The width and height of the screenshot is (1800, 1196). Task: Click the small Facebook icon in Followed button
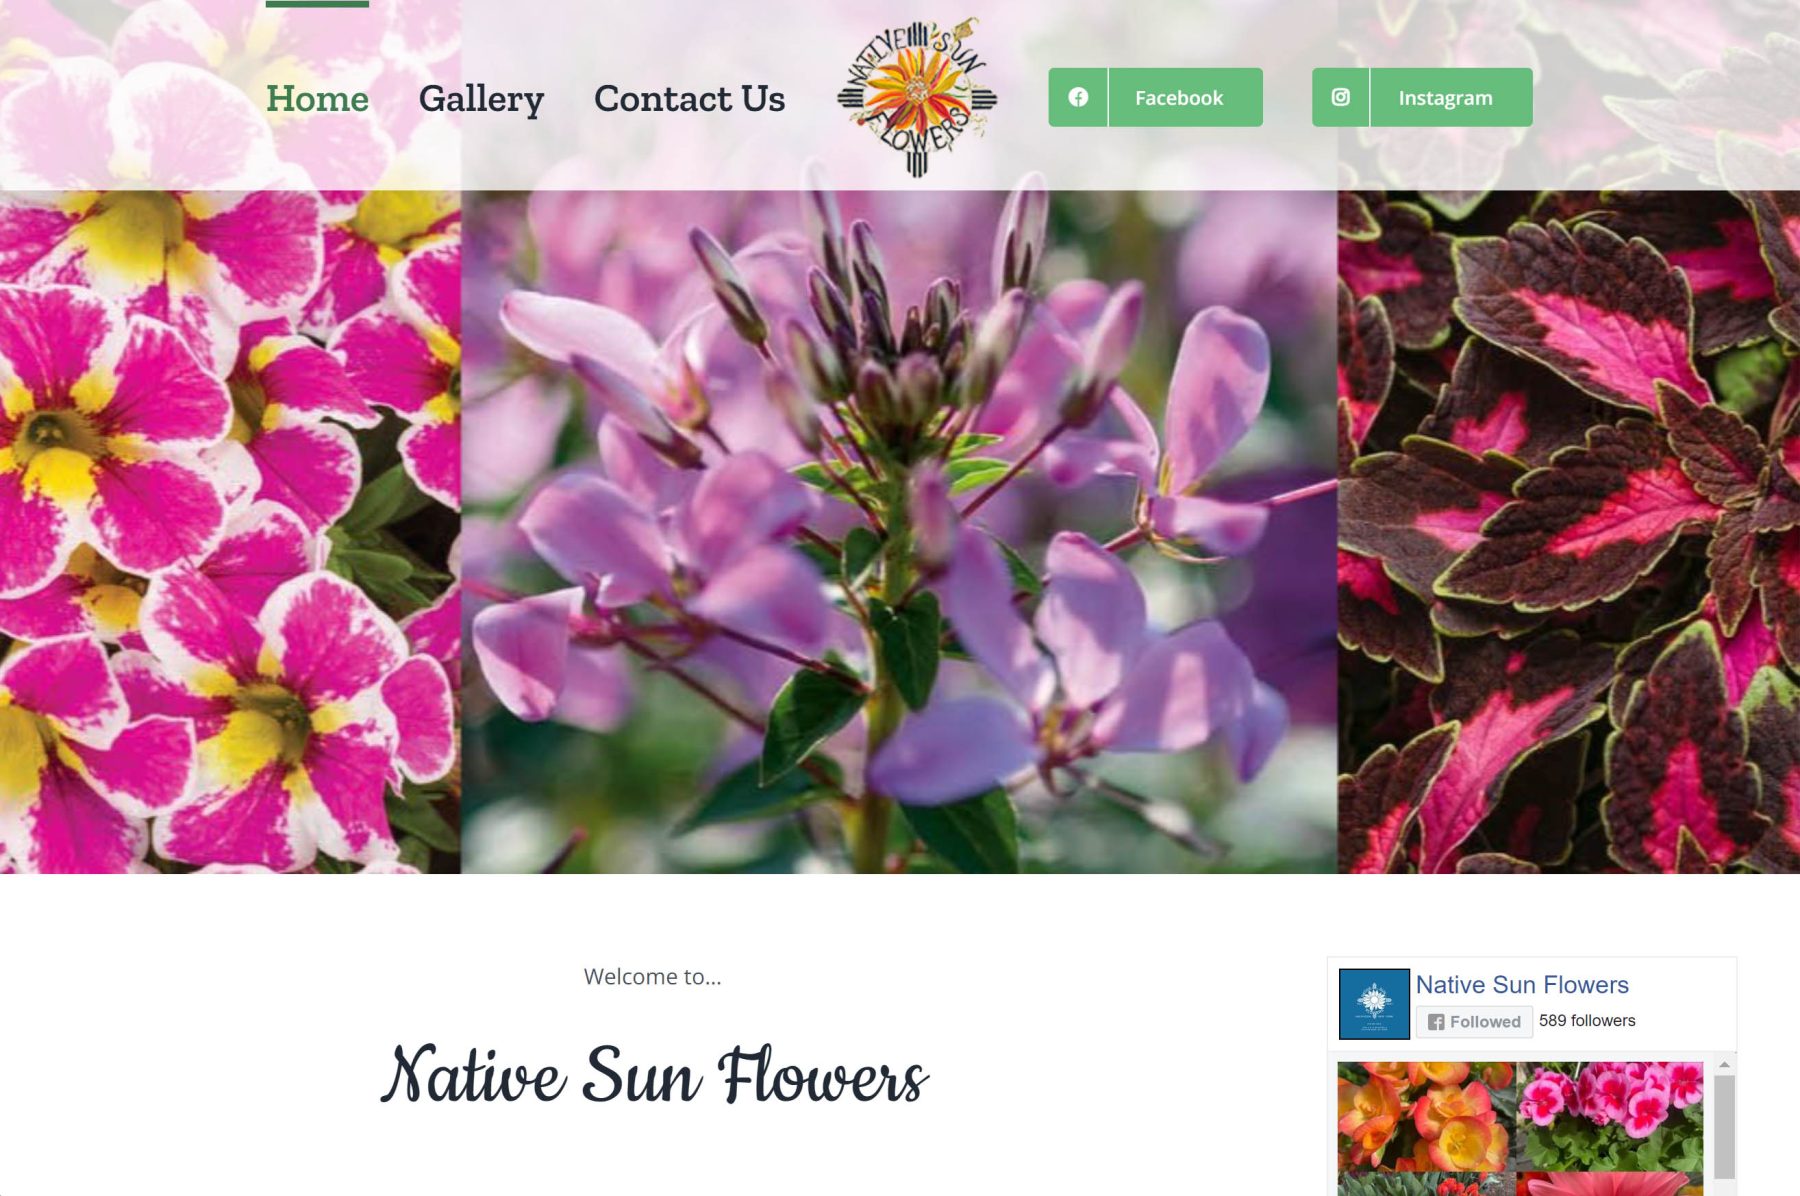click(x=1436, y=1022)
